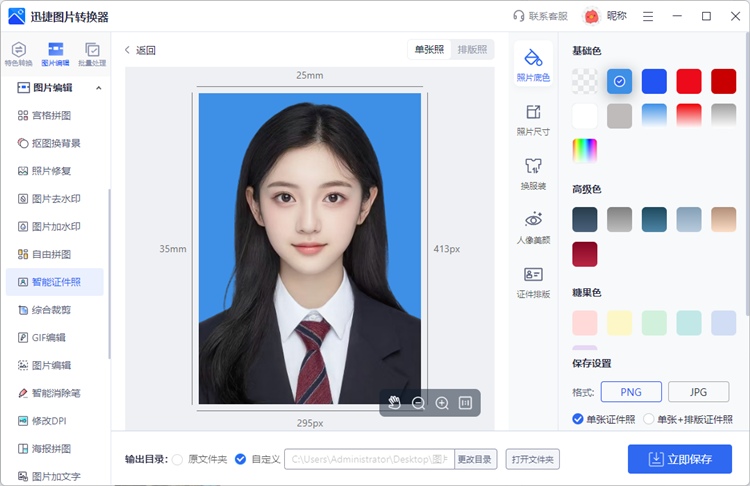Choose the red base color swatch

click(689, 81)
